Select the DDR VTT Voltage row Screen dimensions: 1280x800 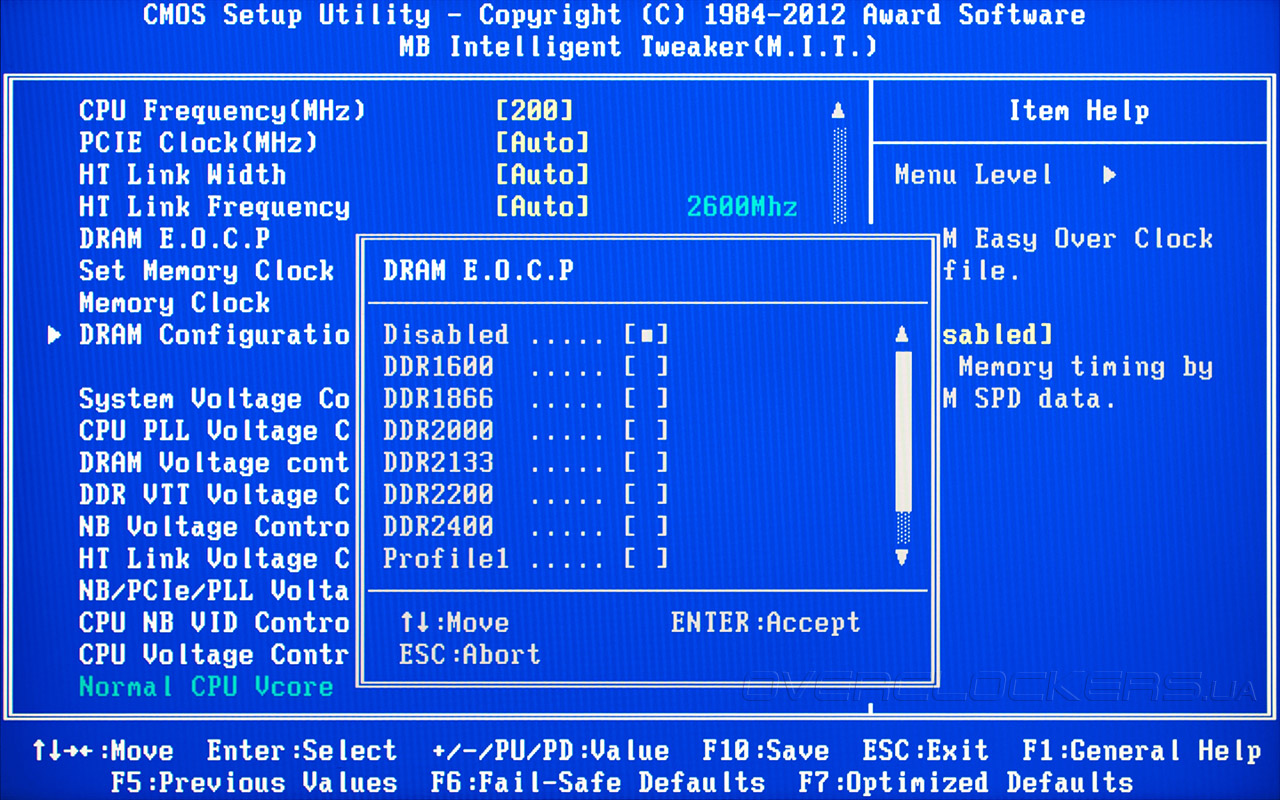coord(215,495)
